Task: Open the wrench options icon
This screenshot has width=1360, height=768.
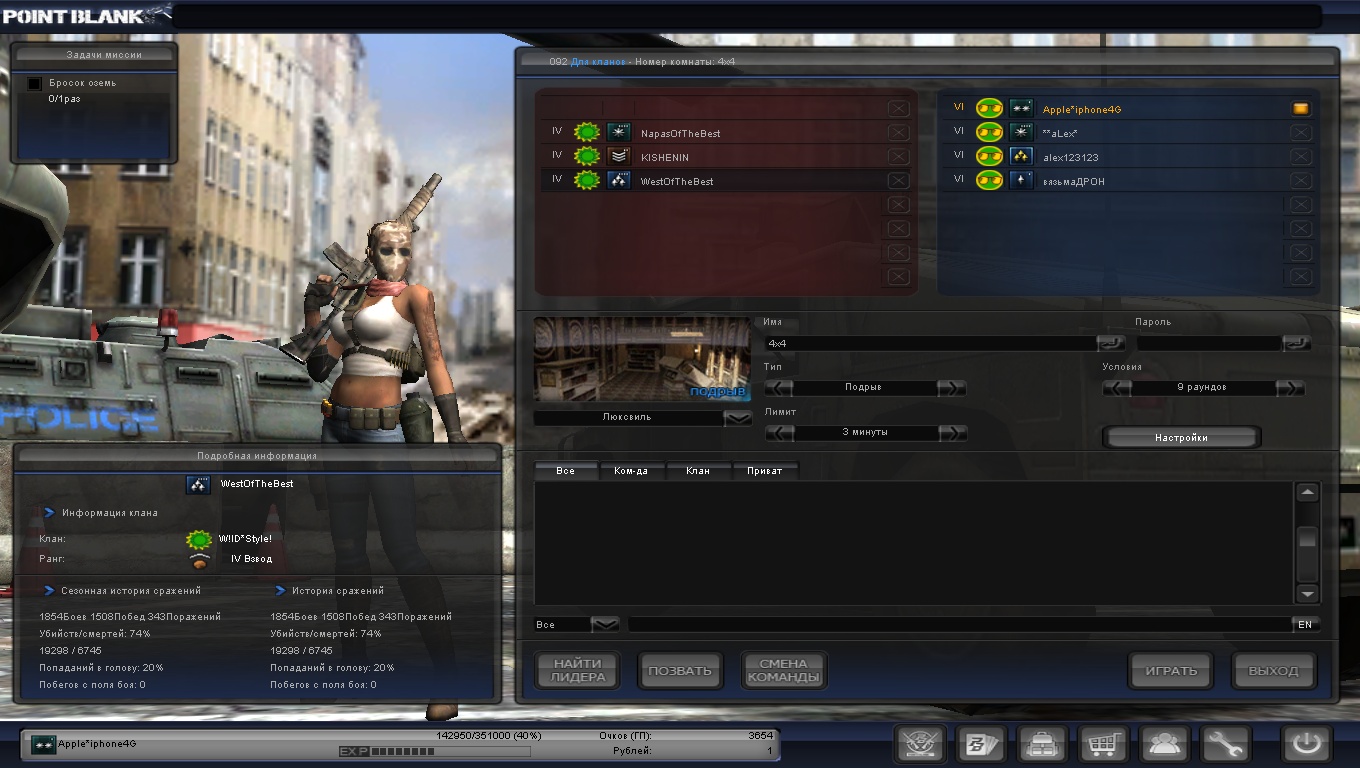Action: (1225, 745)
